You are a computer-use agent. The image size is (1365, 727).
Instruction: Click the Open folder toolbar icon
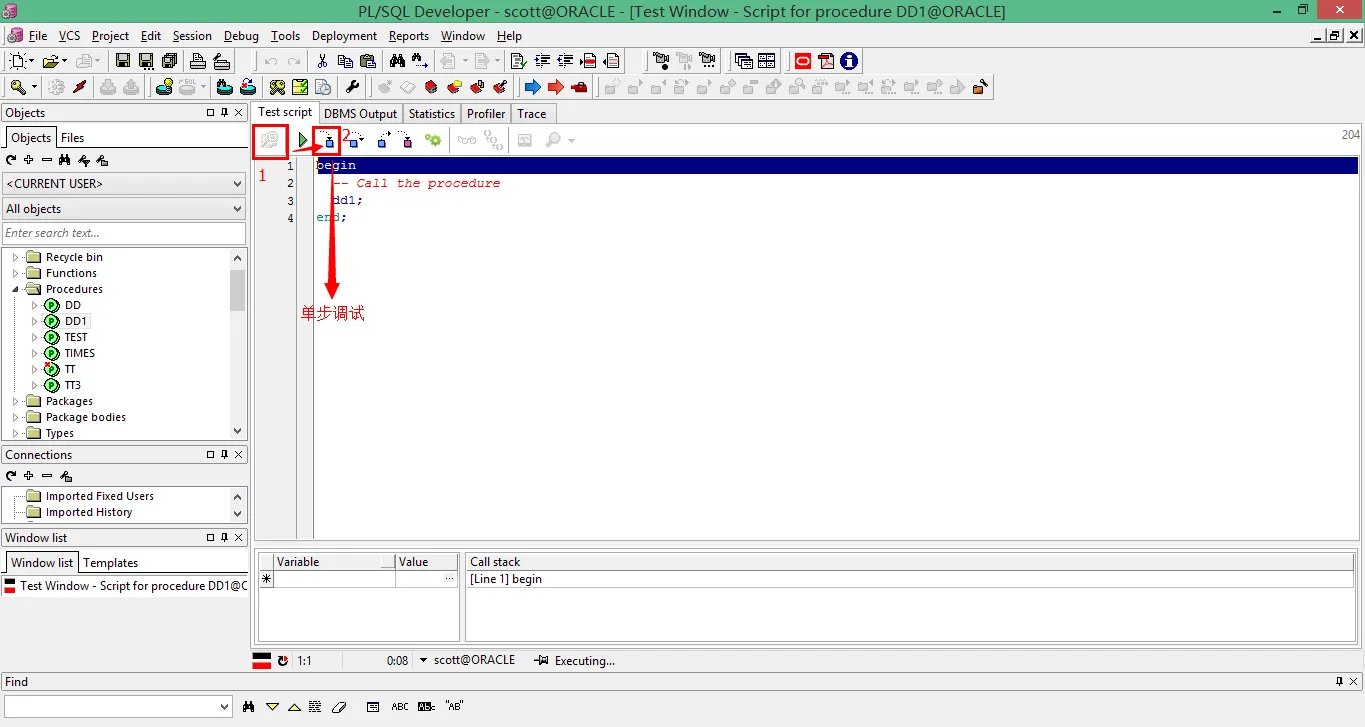(51, 61)
